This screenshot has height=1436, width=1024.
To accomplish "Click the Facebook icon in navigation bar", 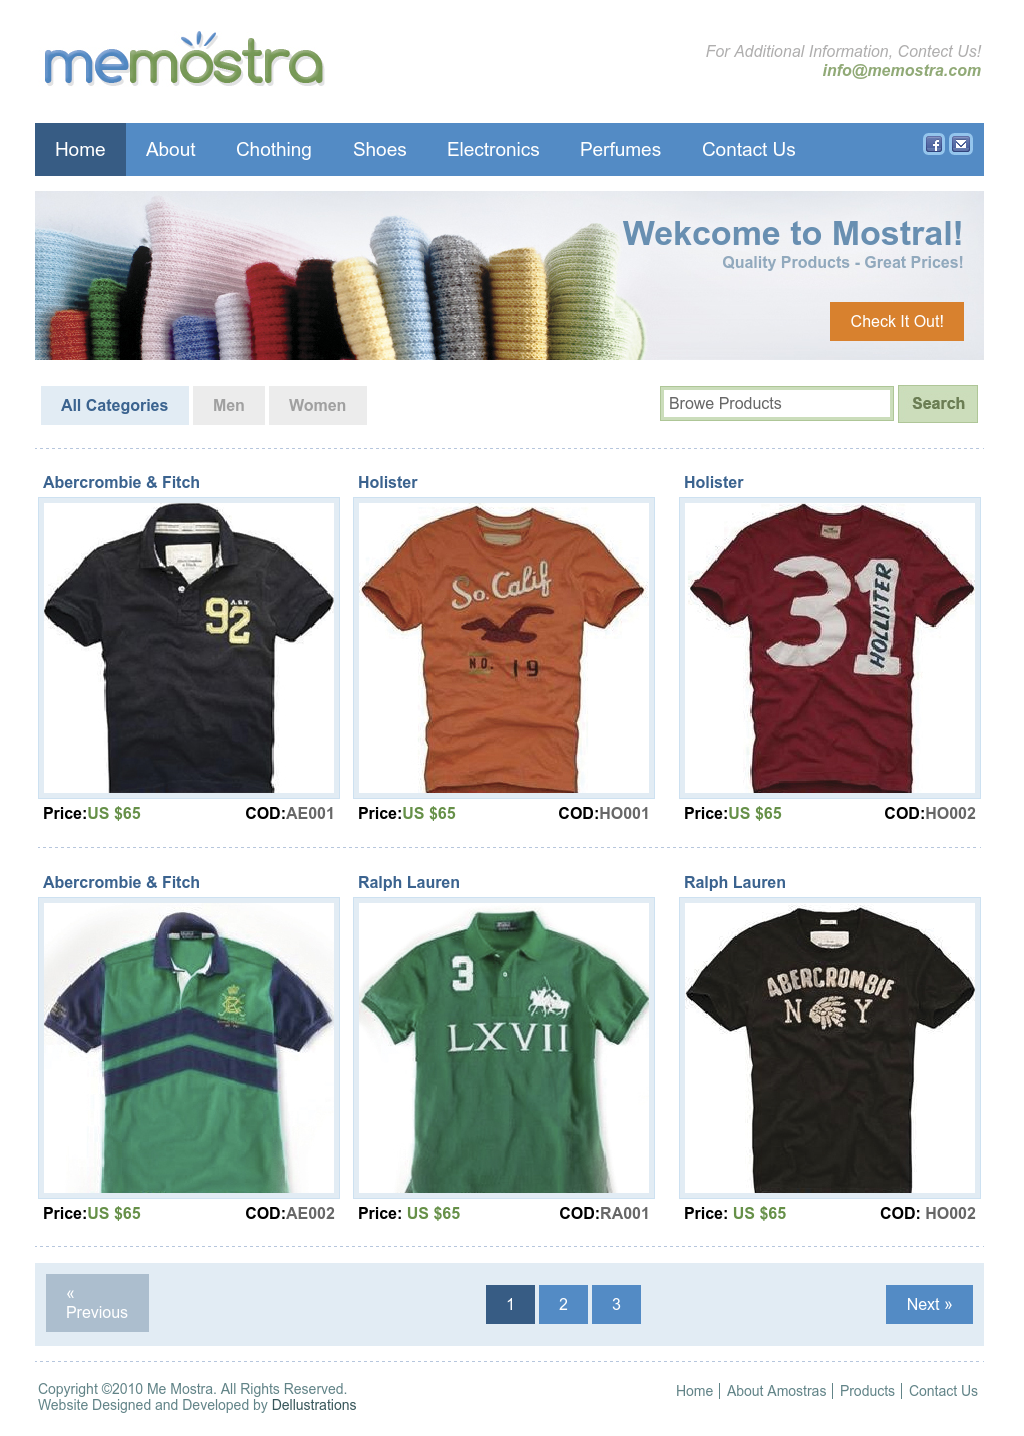I will coord(933,144).
